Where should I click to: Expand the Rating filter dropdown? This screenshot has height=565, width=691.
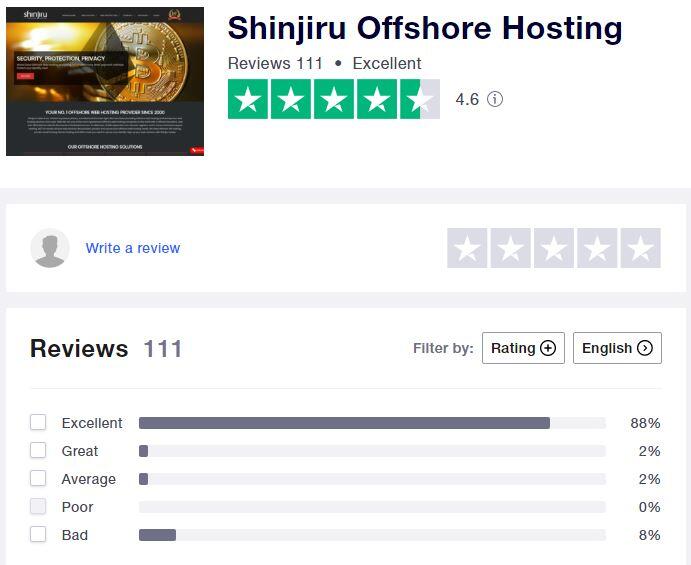523,348
